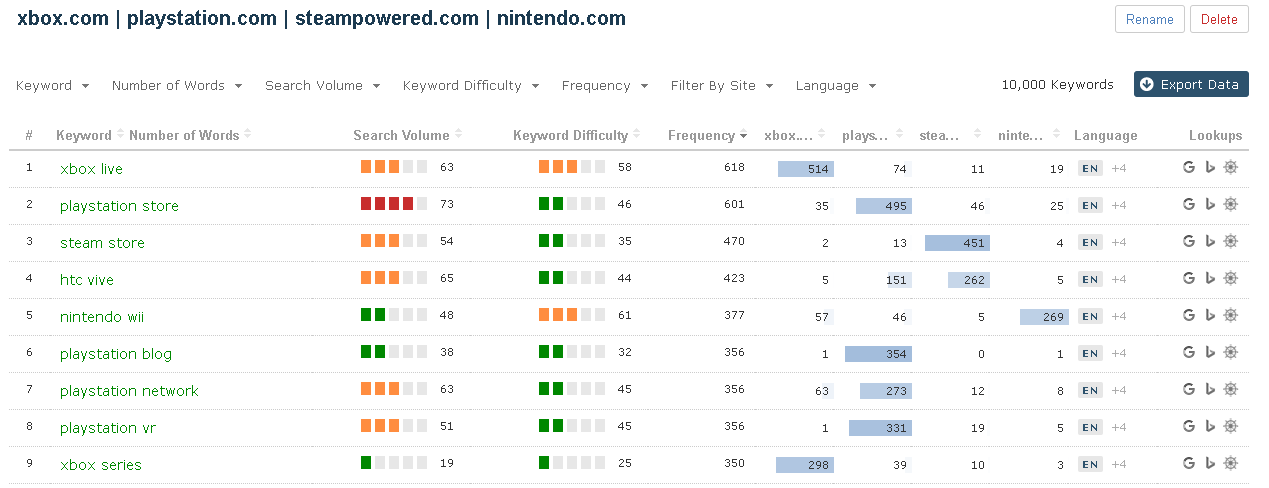Click the wheel lookup icon for playstation blog
This screenshot has width=1269, height=488.
pyautogui.click(x=1231, y=353)
